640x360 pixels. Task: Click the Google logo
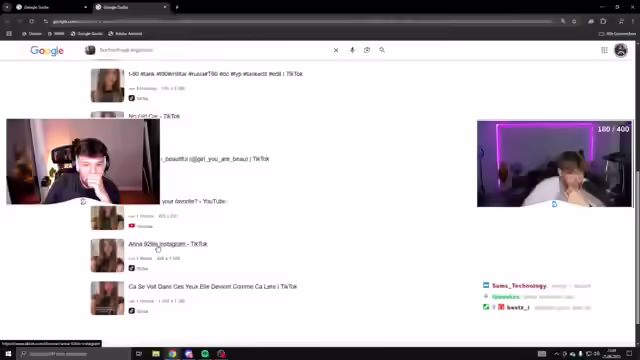[47, 51]
